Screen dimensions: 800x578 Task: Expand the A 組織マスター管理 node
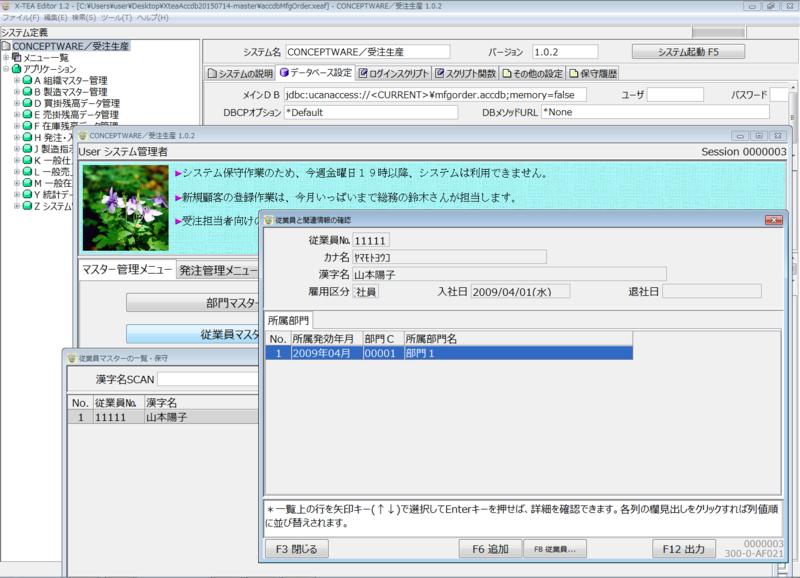17,80
